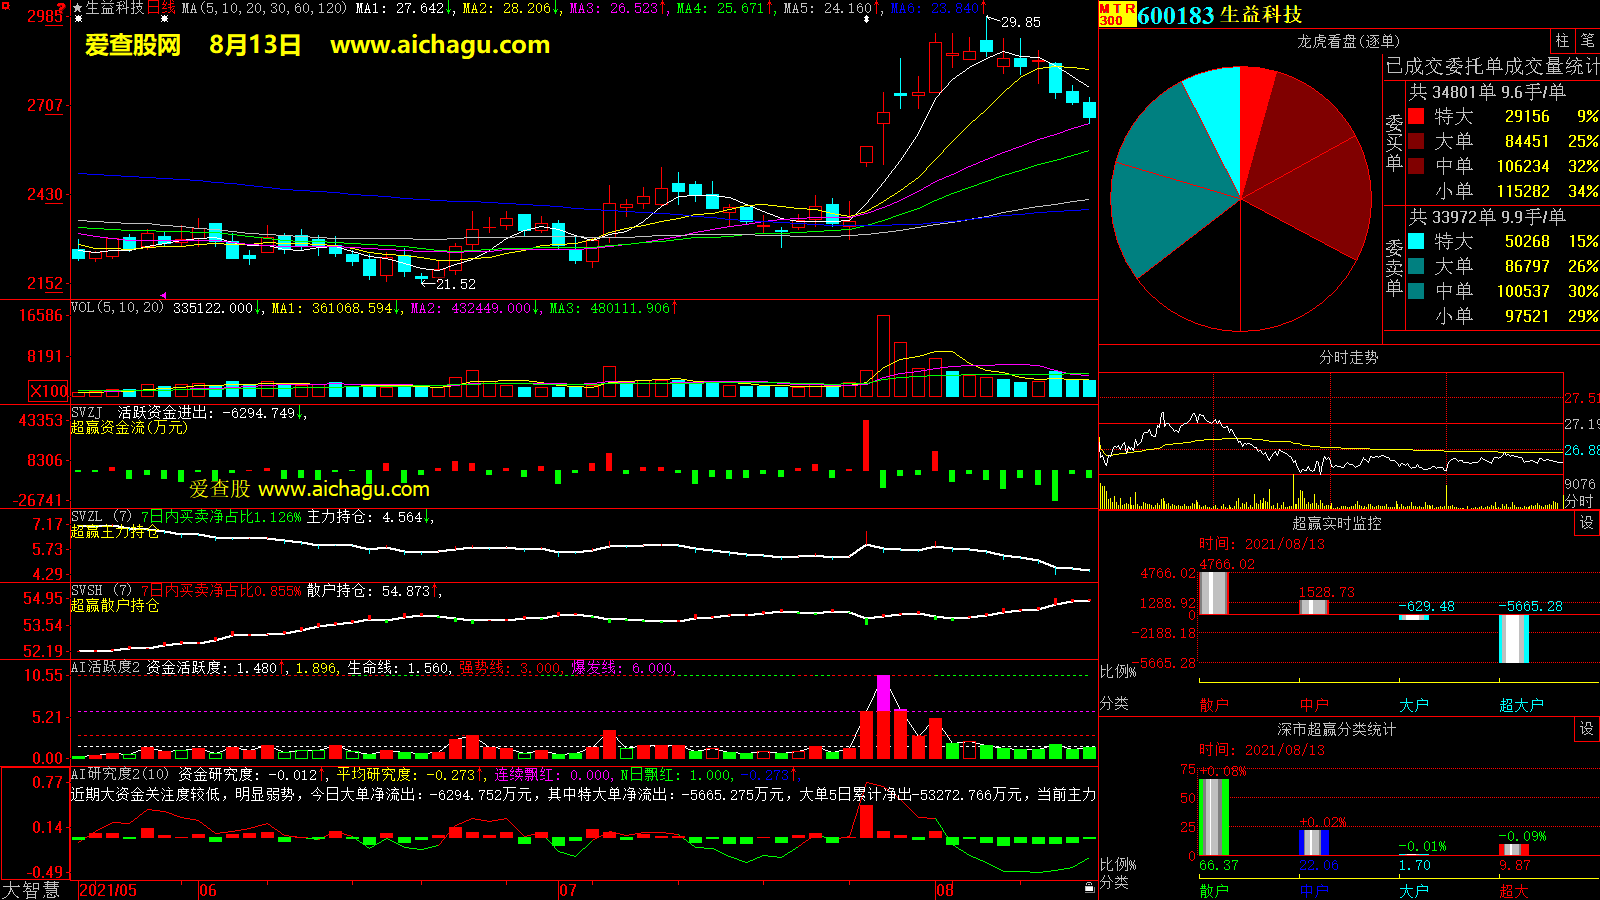Select the 08 month marker on timeline
The width and height of the screenshot is (1600, 900).
[x=944, y=890]
